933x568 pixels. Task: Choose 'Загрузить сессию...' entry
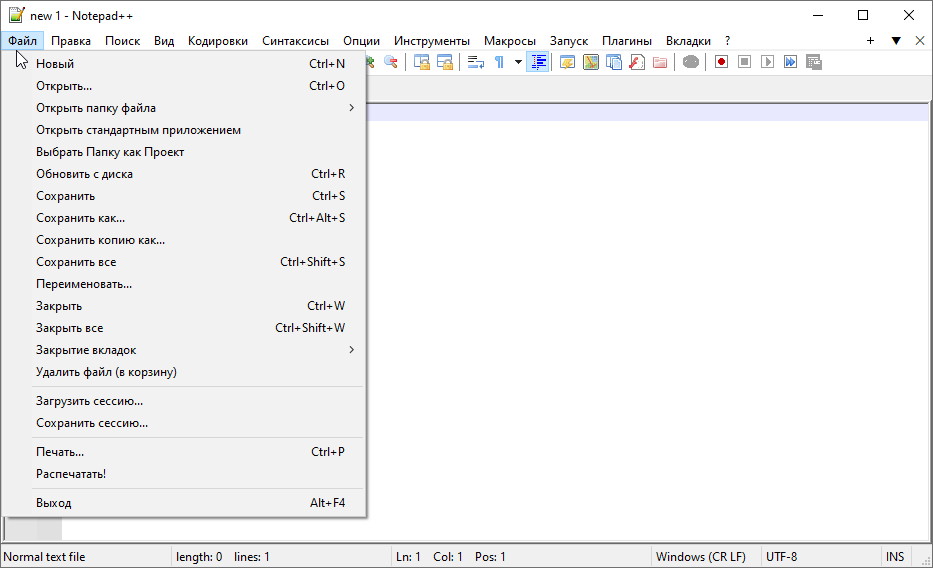(x=184, y=401)
